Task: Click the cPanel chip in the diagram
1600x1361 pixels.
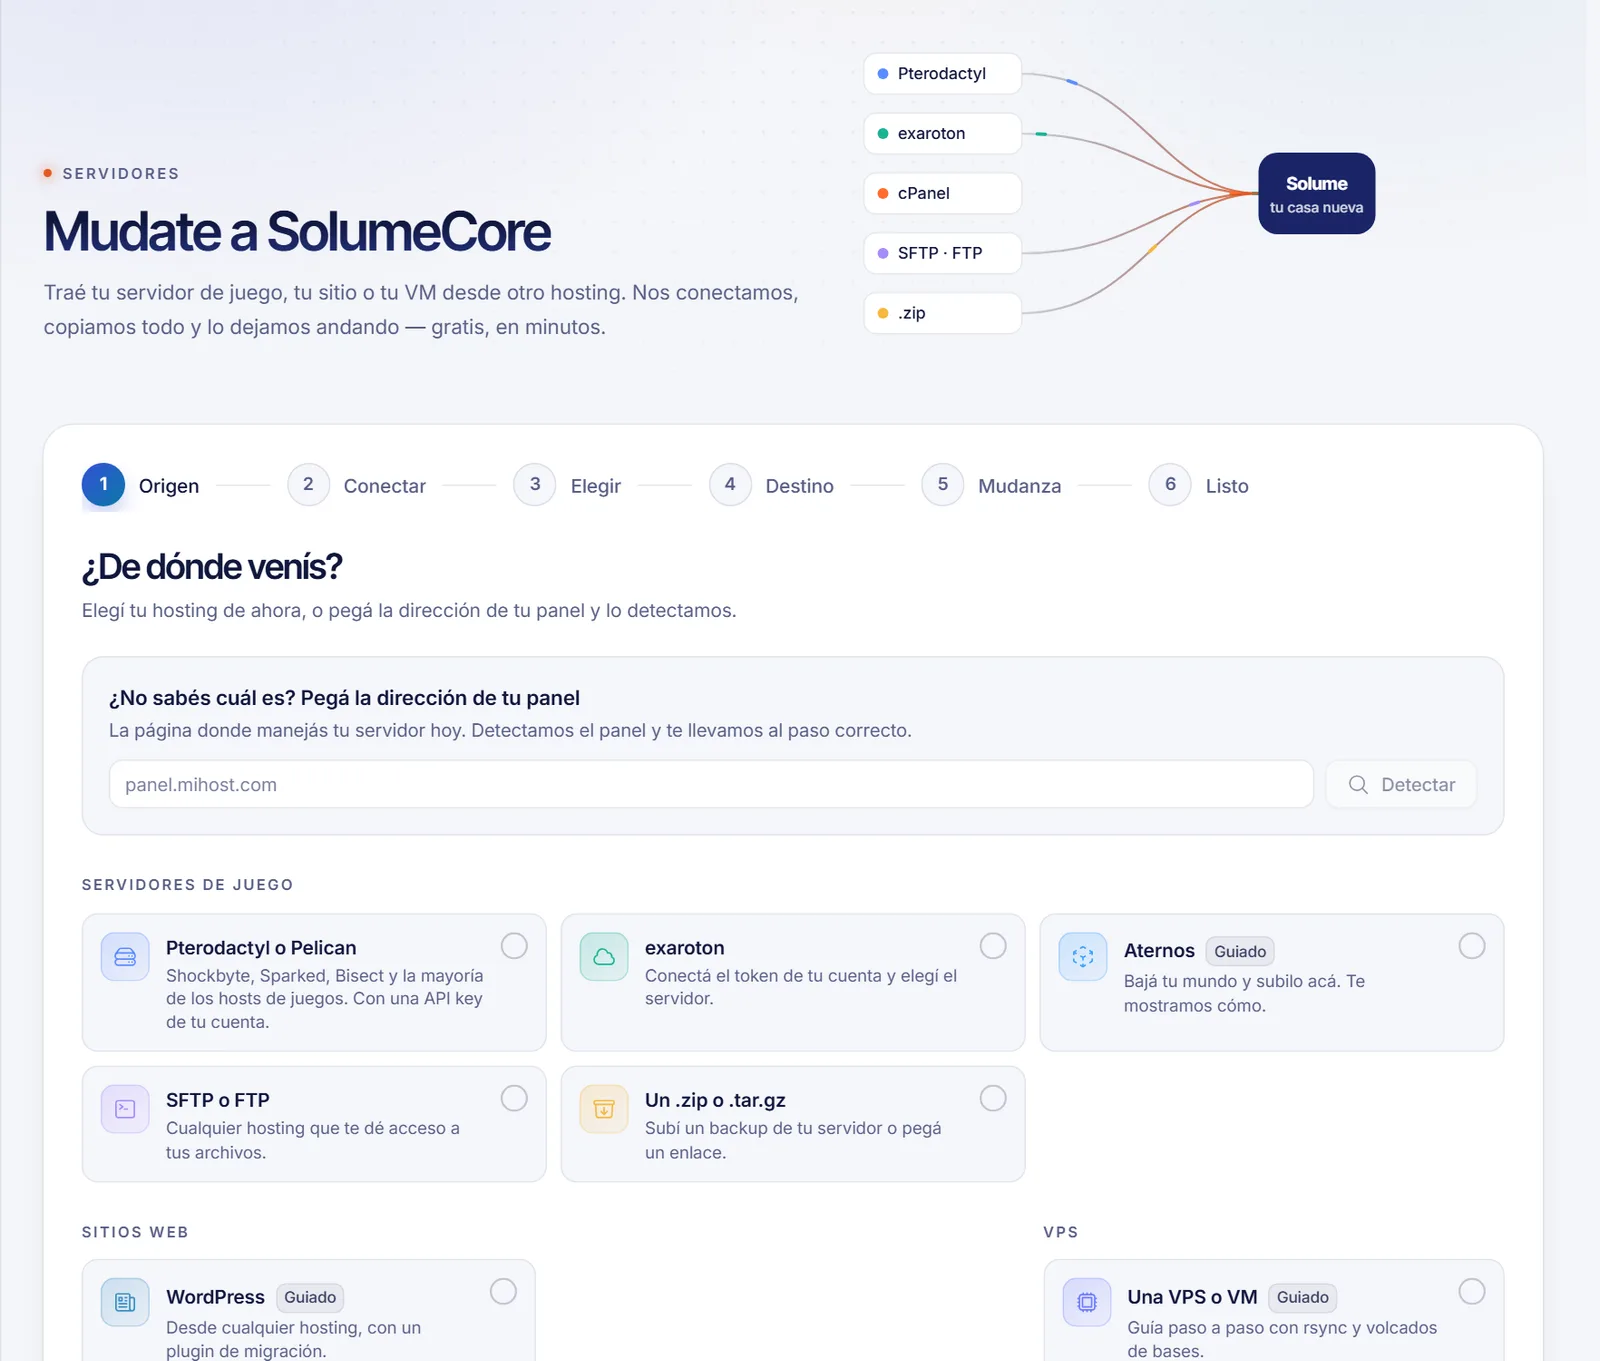Action: pos(942,194)
